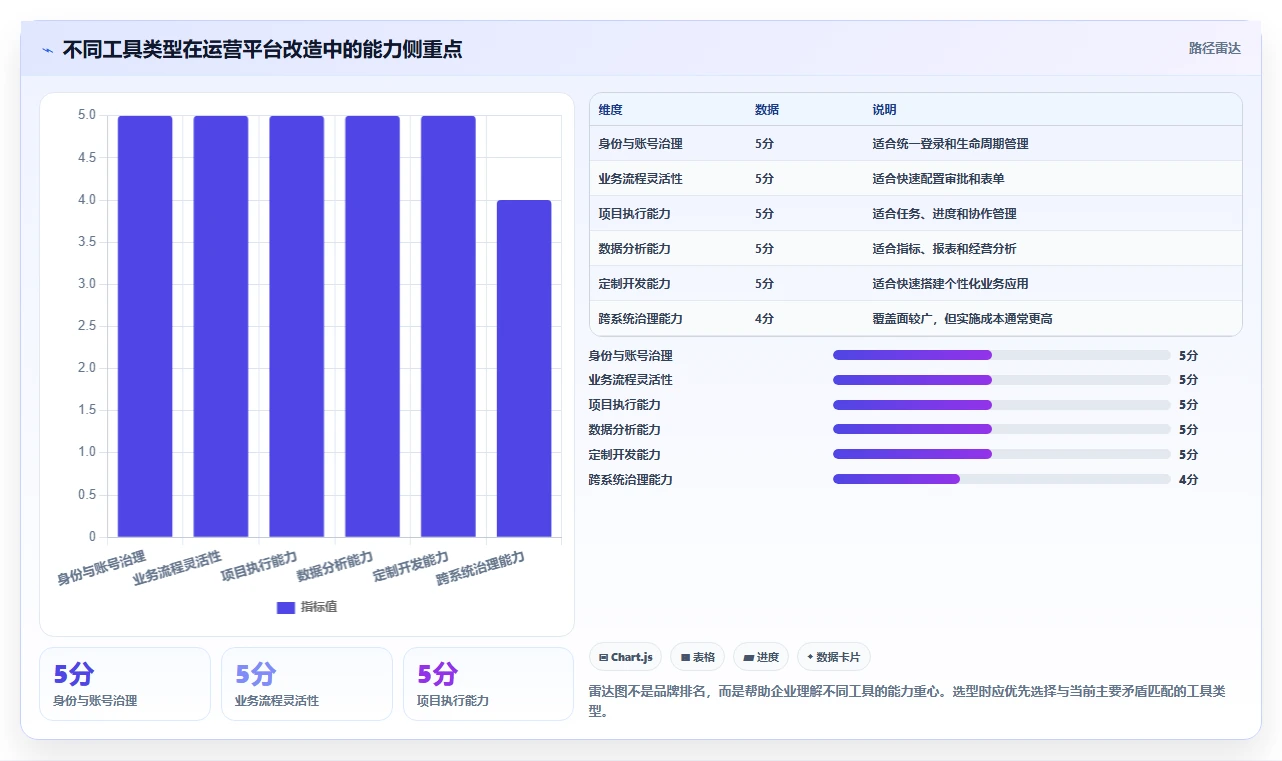Click the 业务流程灵活性 progress bar
The width and height of the screenshot is (1282, 761).
pyautogui.click(x=1001, y=380)
